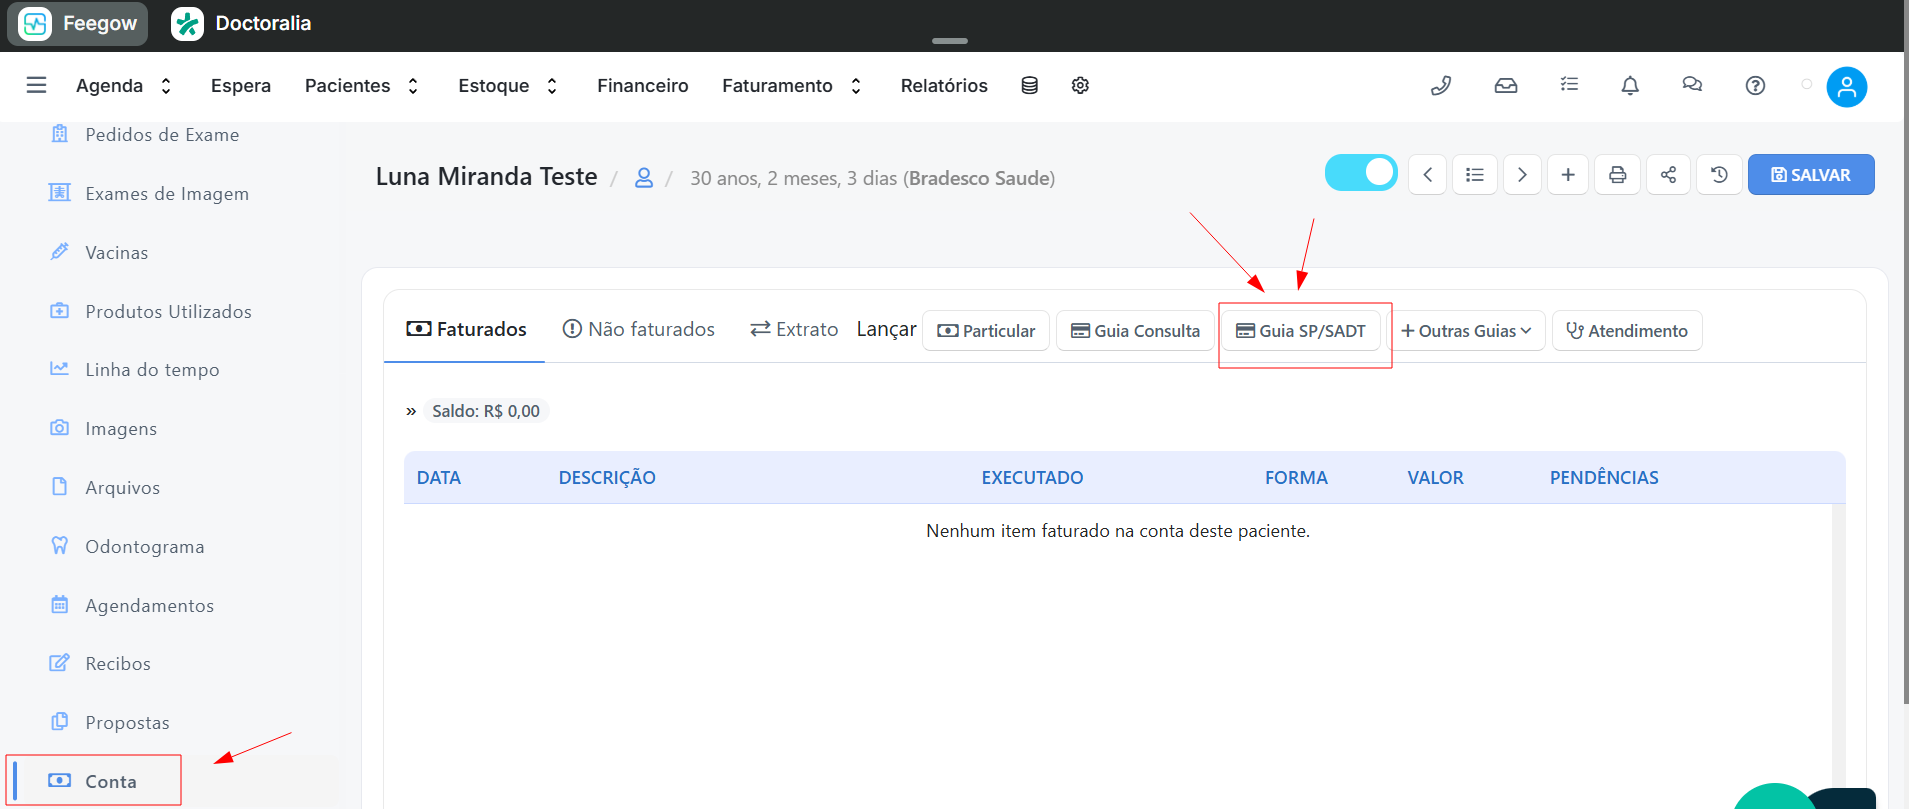The width and height of the screenshot is (1909, 809).
Task: Switch to the Faturados tab
Action: pyautogui.click(x=466, y=329)
